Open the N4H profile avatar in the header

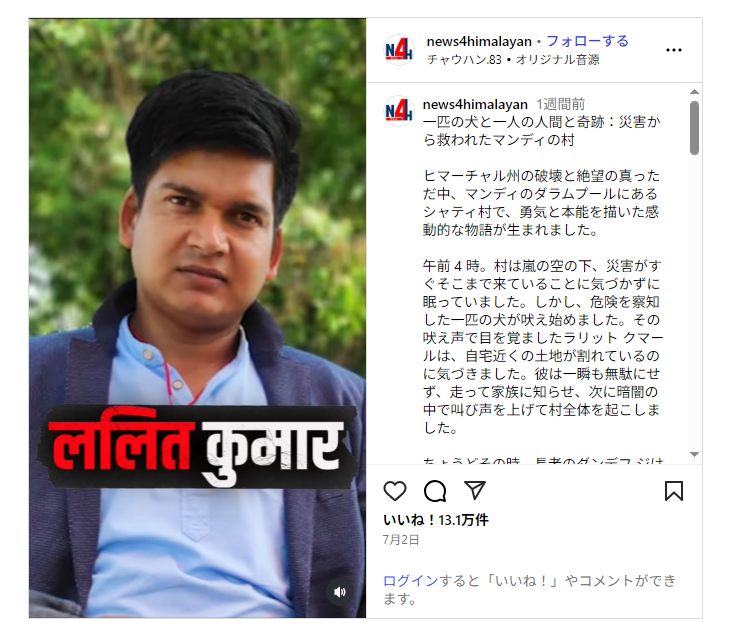click(399, 50)
